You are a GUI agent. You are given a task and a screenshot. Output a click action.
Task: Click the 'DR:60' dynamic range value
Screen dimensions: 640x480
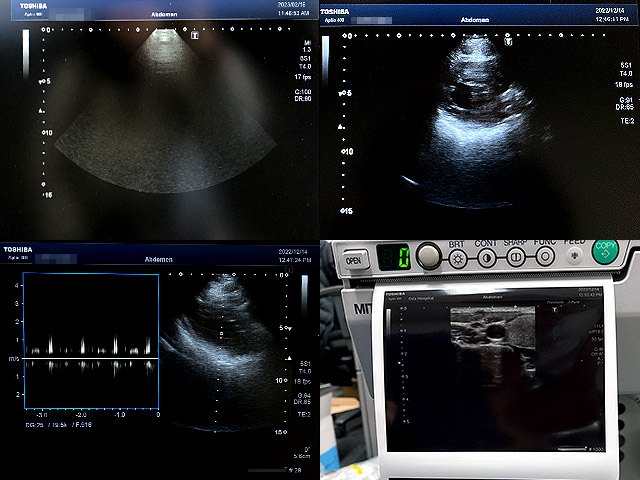click(303, 99)
